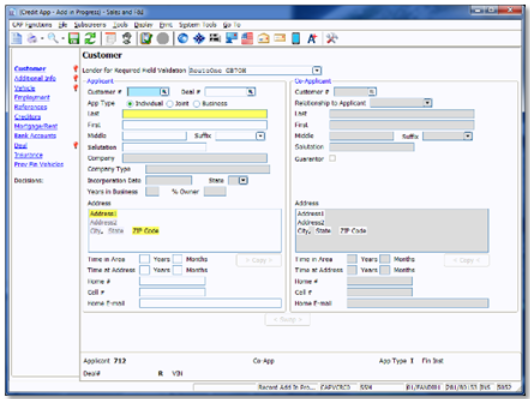Open the File menu
530x399 pixels.
click(x=63, y=25)
